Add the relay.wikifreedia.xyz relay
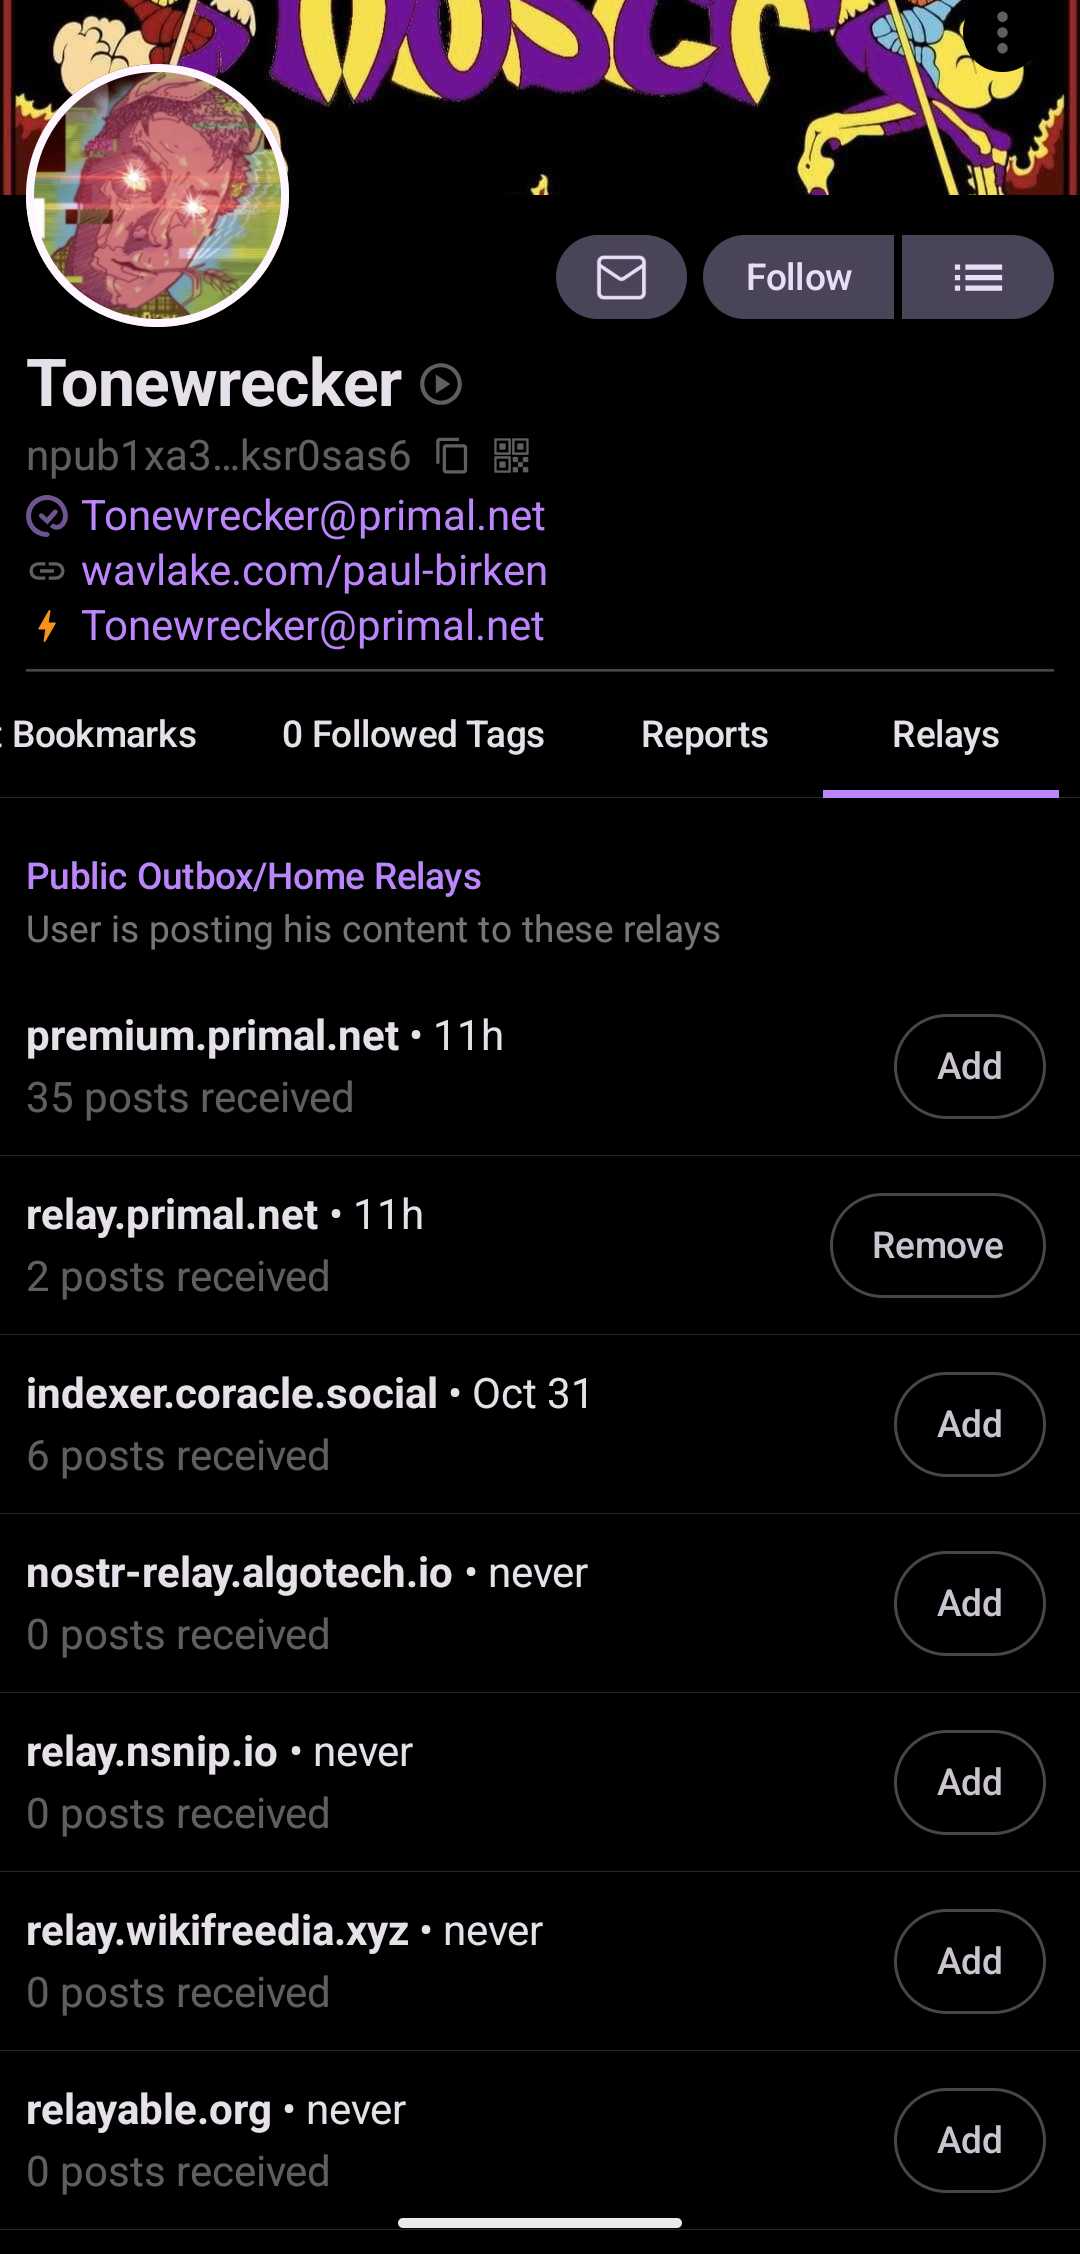 969,1961
